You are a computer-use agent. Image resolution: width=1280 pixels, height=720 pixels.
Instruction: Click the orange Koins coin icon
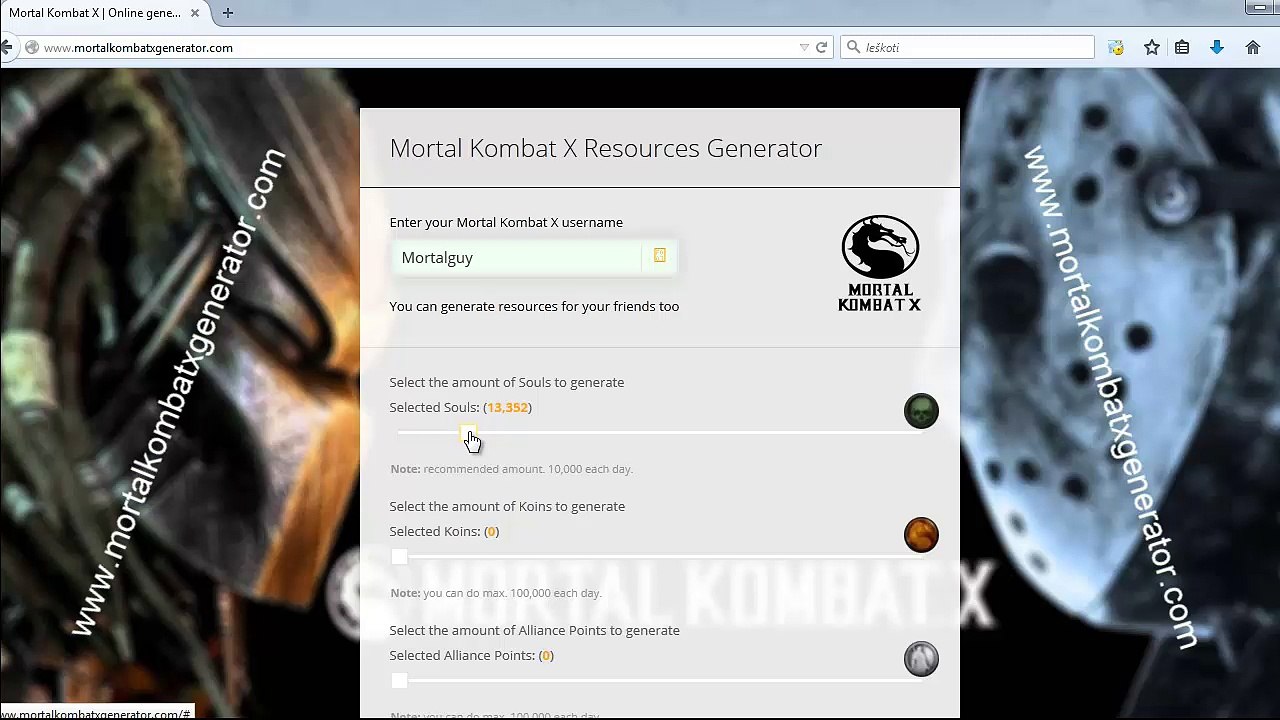click(x=921, y=535)
